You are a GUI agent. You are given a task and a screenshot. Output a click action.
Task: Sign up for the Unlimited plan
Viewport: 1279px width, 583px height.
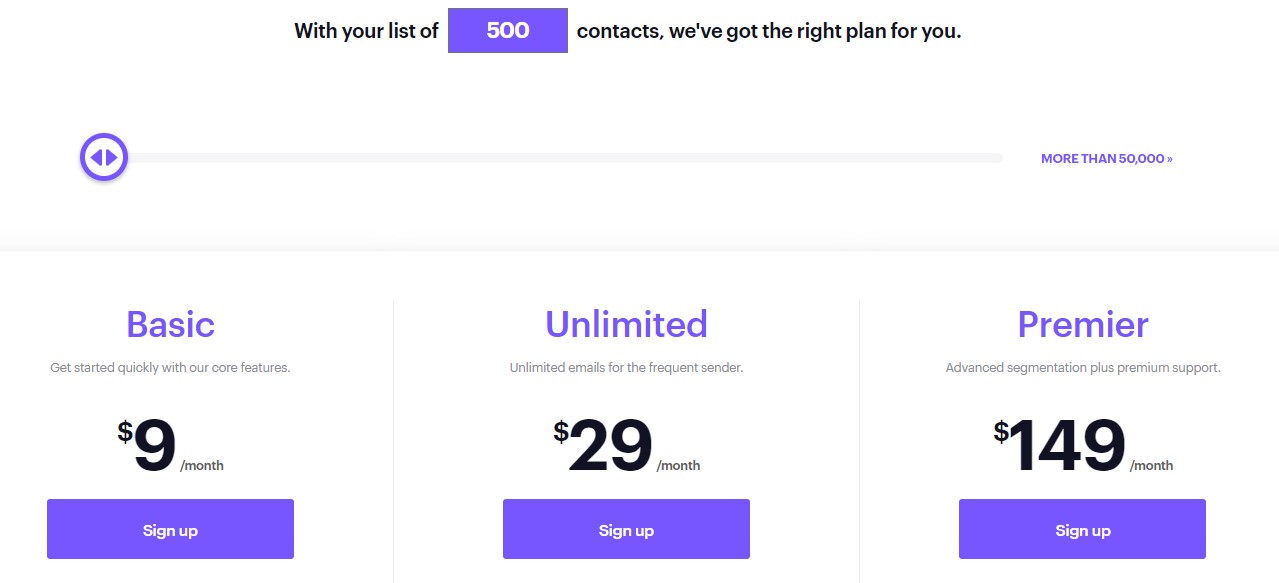tap(626, 529)
